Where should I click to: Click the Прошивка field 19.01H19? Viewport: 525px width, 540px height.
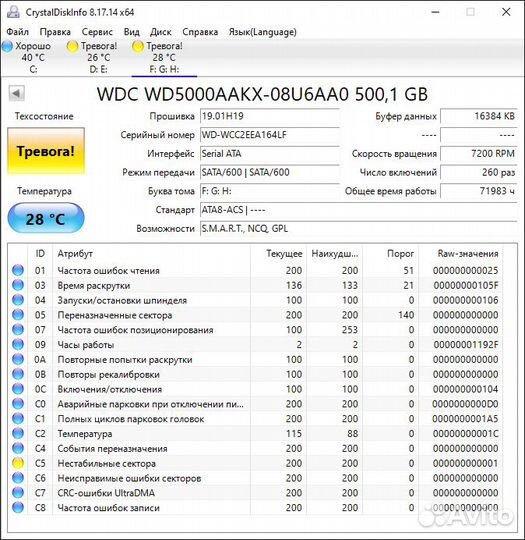[x=270, y=116]
